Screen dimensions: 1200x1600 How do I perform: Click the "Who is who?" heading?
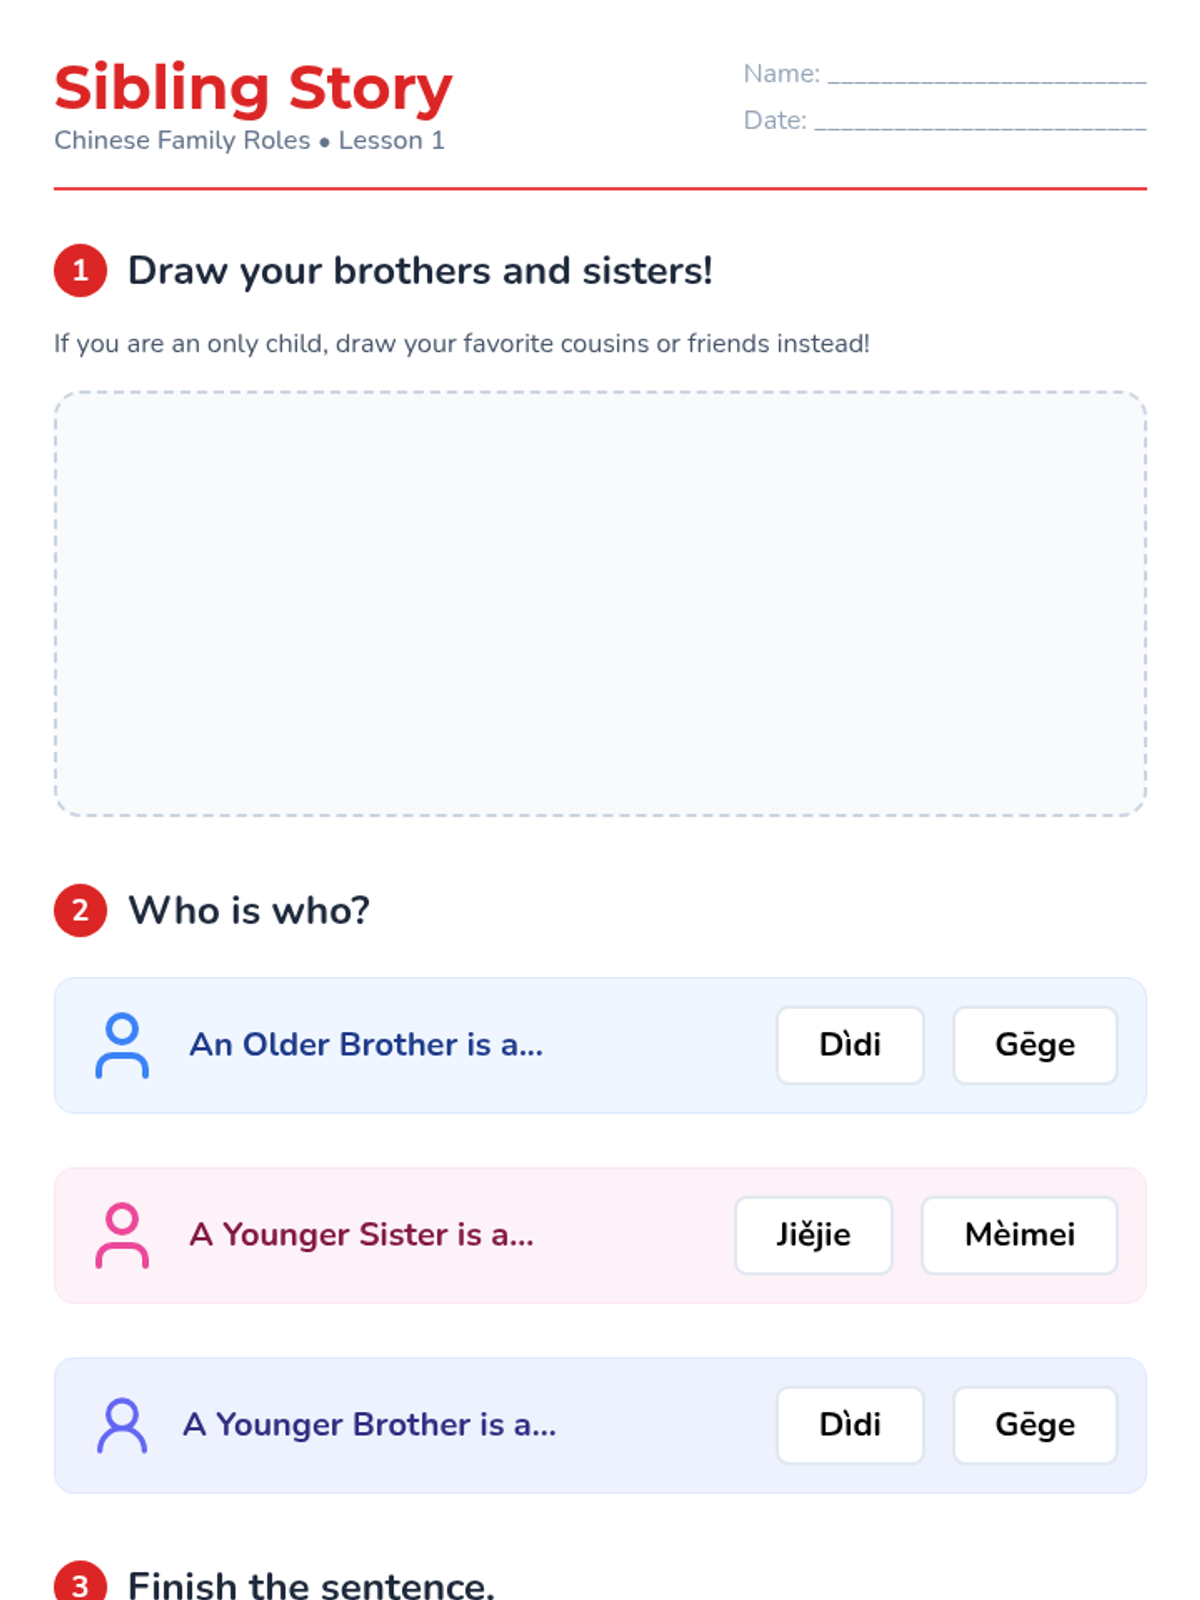pyautogui.click(x=249, y=911)
